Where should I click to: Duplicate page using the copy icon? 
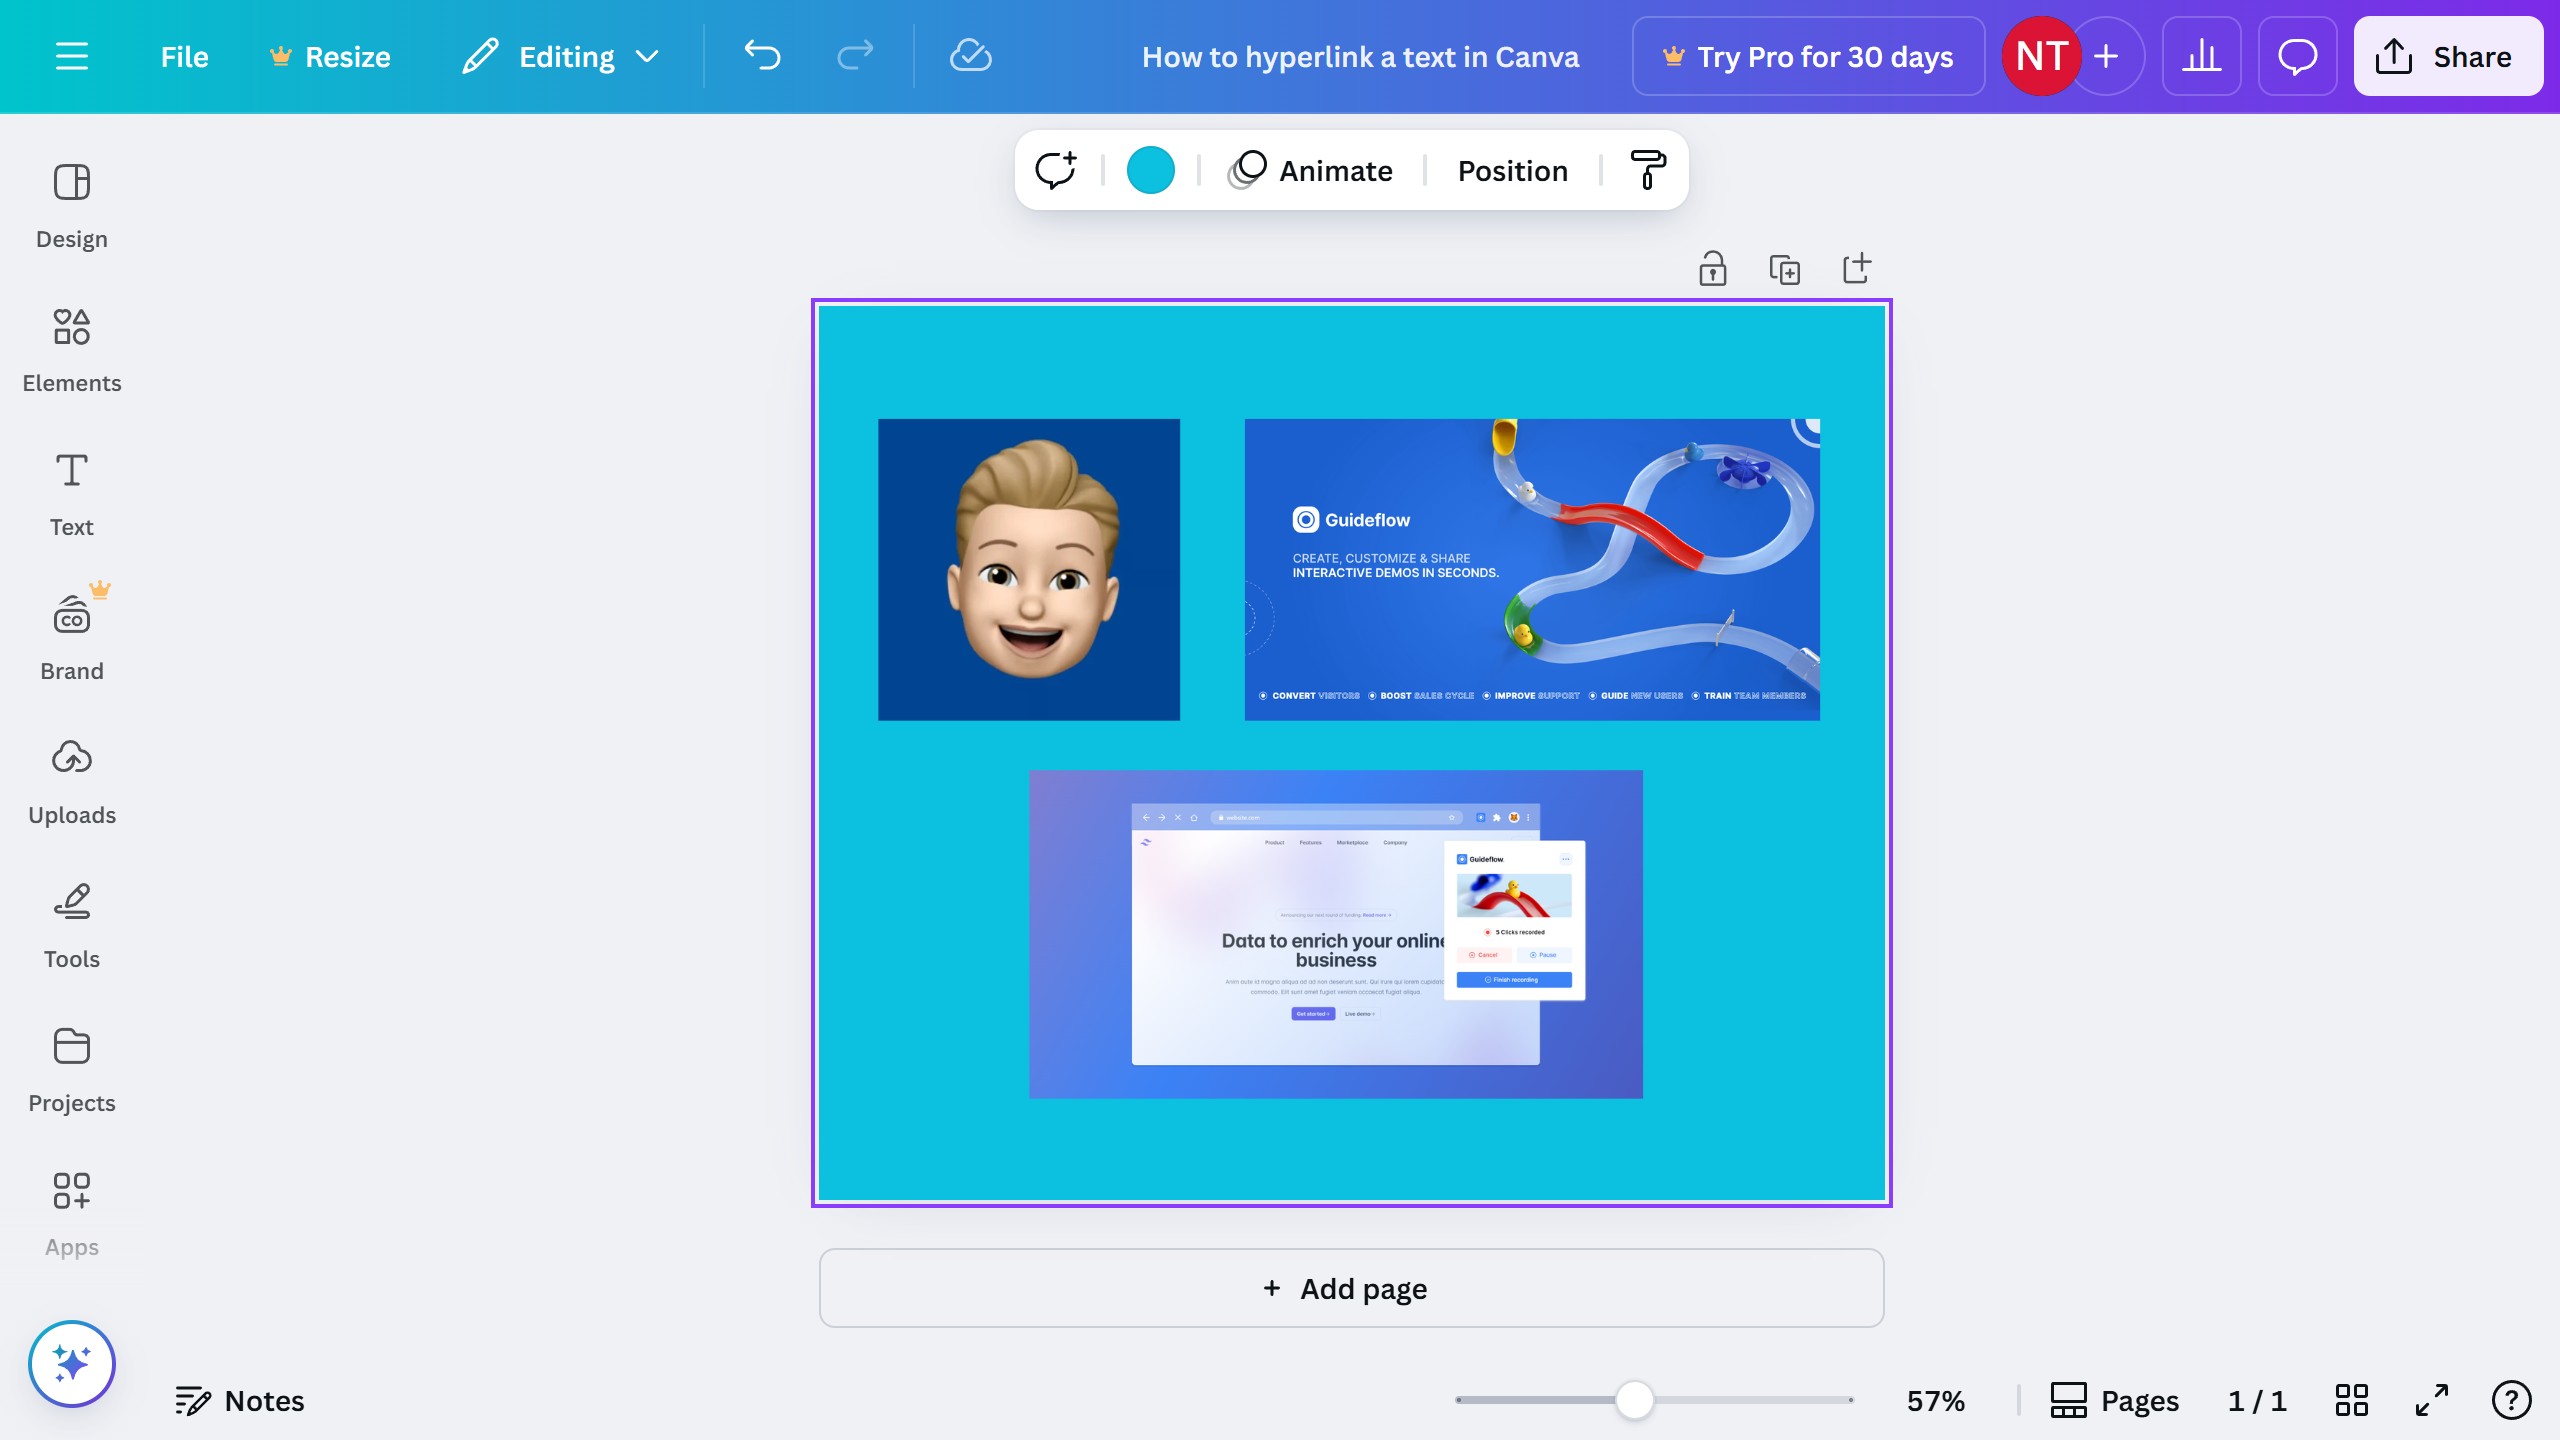1784,269
